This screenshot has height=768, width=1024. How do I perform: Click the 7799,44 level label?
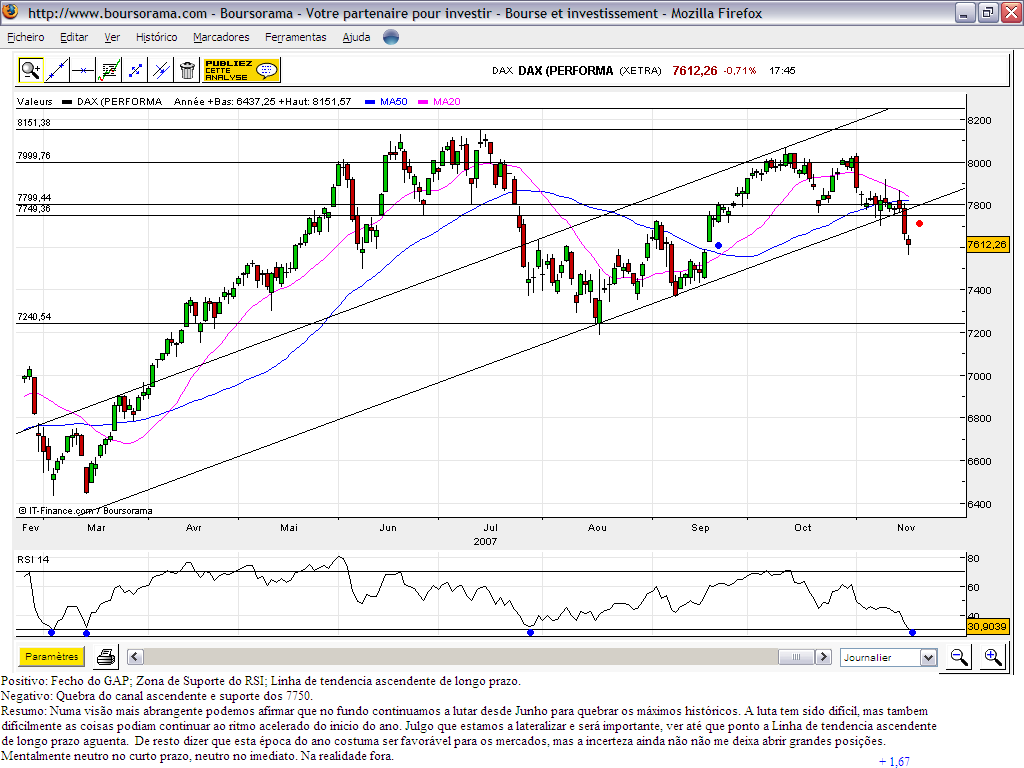coord(34,197)
